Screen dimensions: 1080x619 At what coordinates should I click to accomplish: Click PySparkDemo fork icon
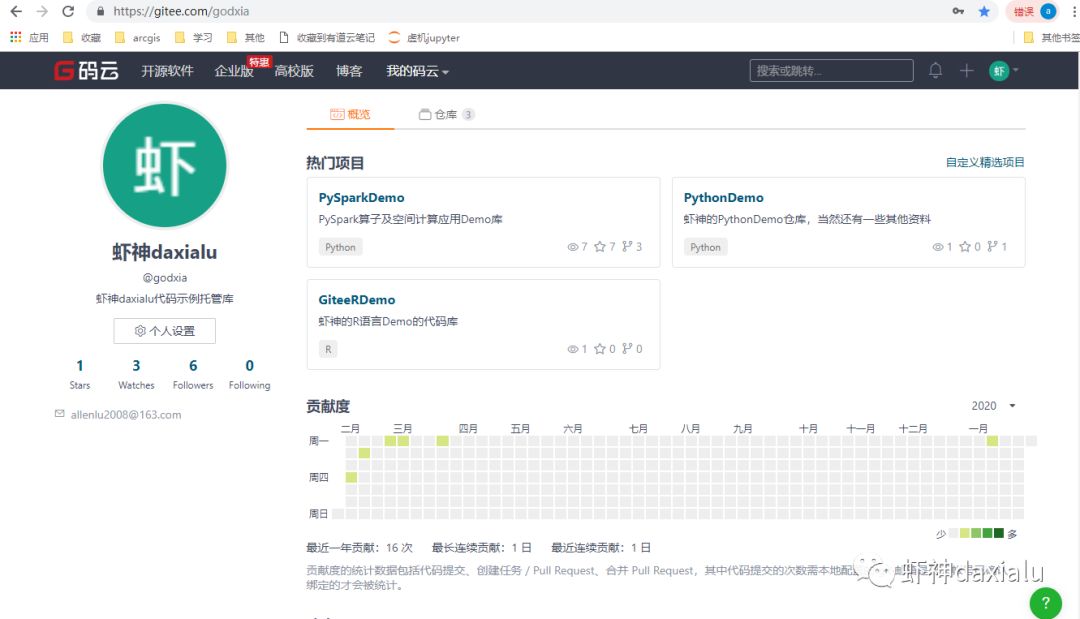click(627, 246)
